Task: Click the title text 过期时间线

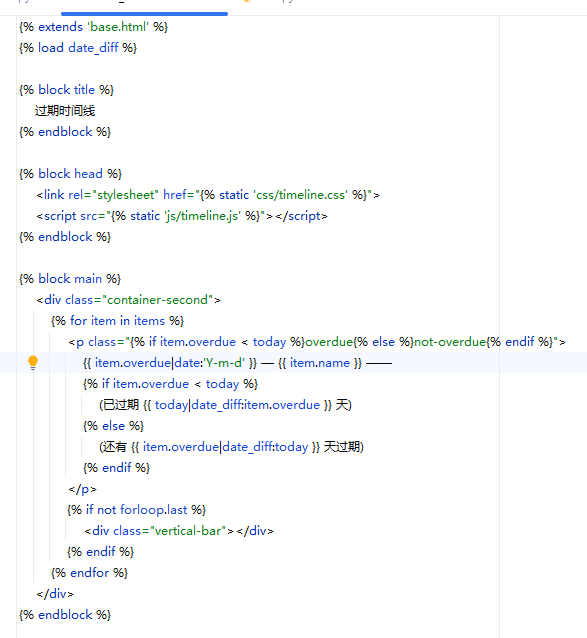Action: (65, 111)
